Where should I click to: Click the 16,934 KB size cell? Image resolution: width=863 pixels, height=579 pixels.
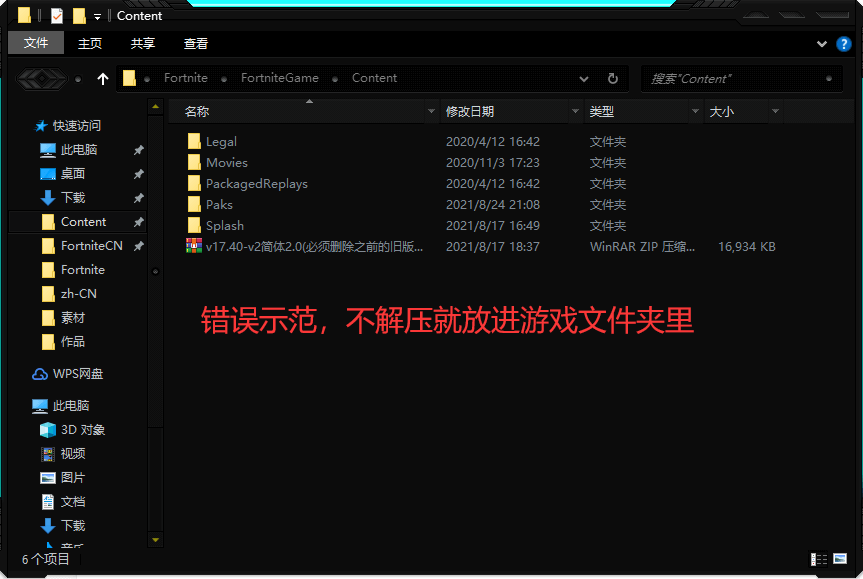click(x=746, y=247)
